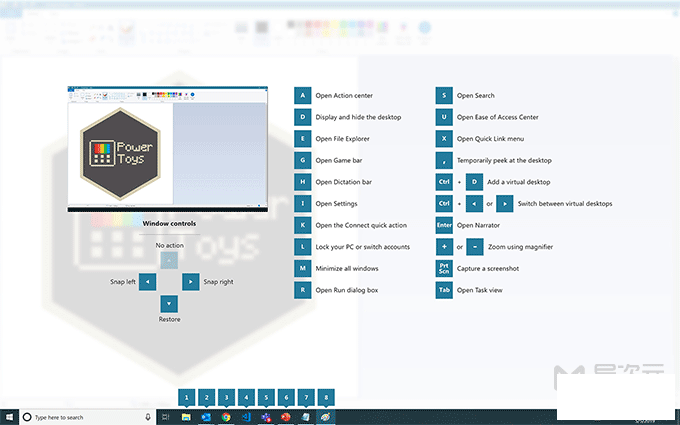The width and height of the screenshot is (680, 425).
Task: Click the G key for Game bar
Action: pyautogui.click(x=302, y=160)
